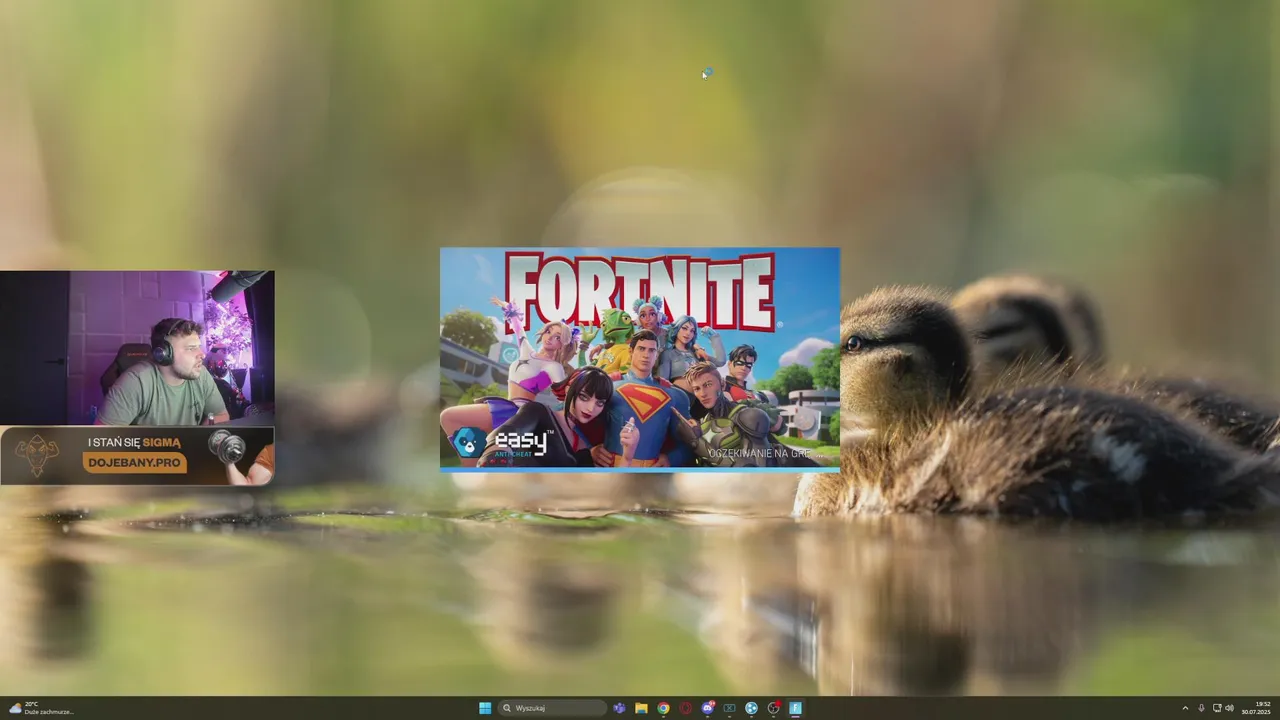This screenshot has height=720, width=1280.
Task: Open the clock and date flyout
Action: tap(1256, 708)
